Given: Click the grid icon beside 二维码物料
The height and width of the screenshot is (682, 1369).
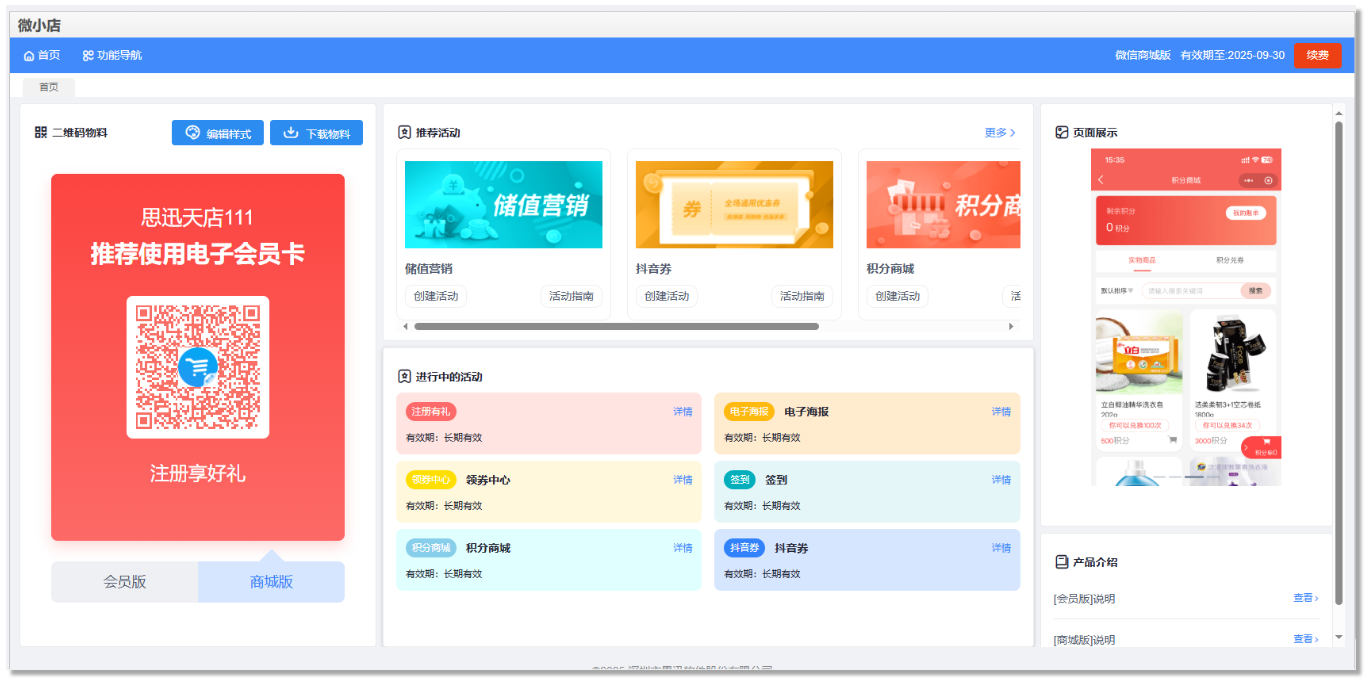Looking at the screenshot, I should coord(41,132).
